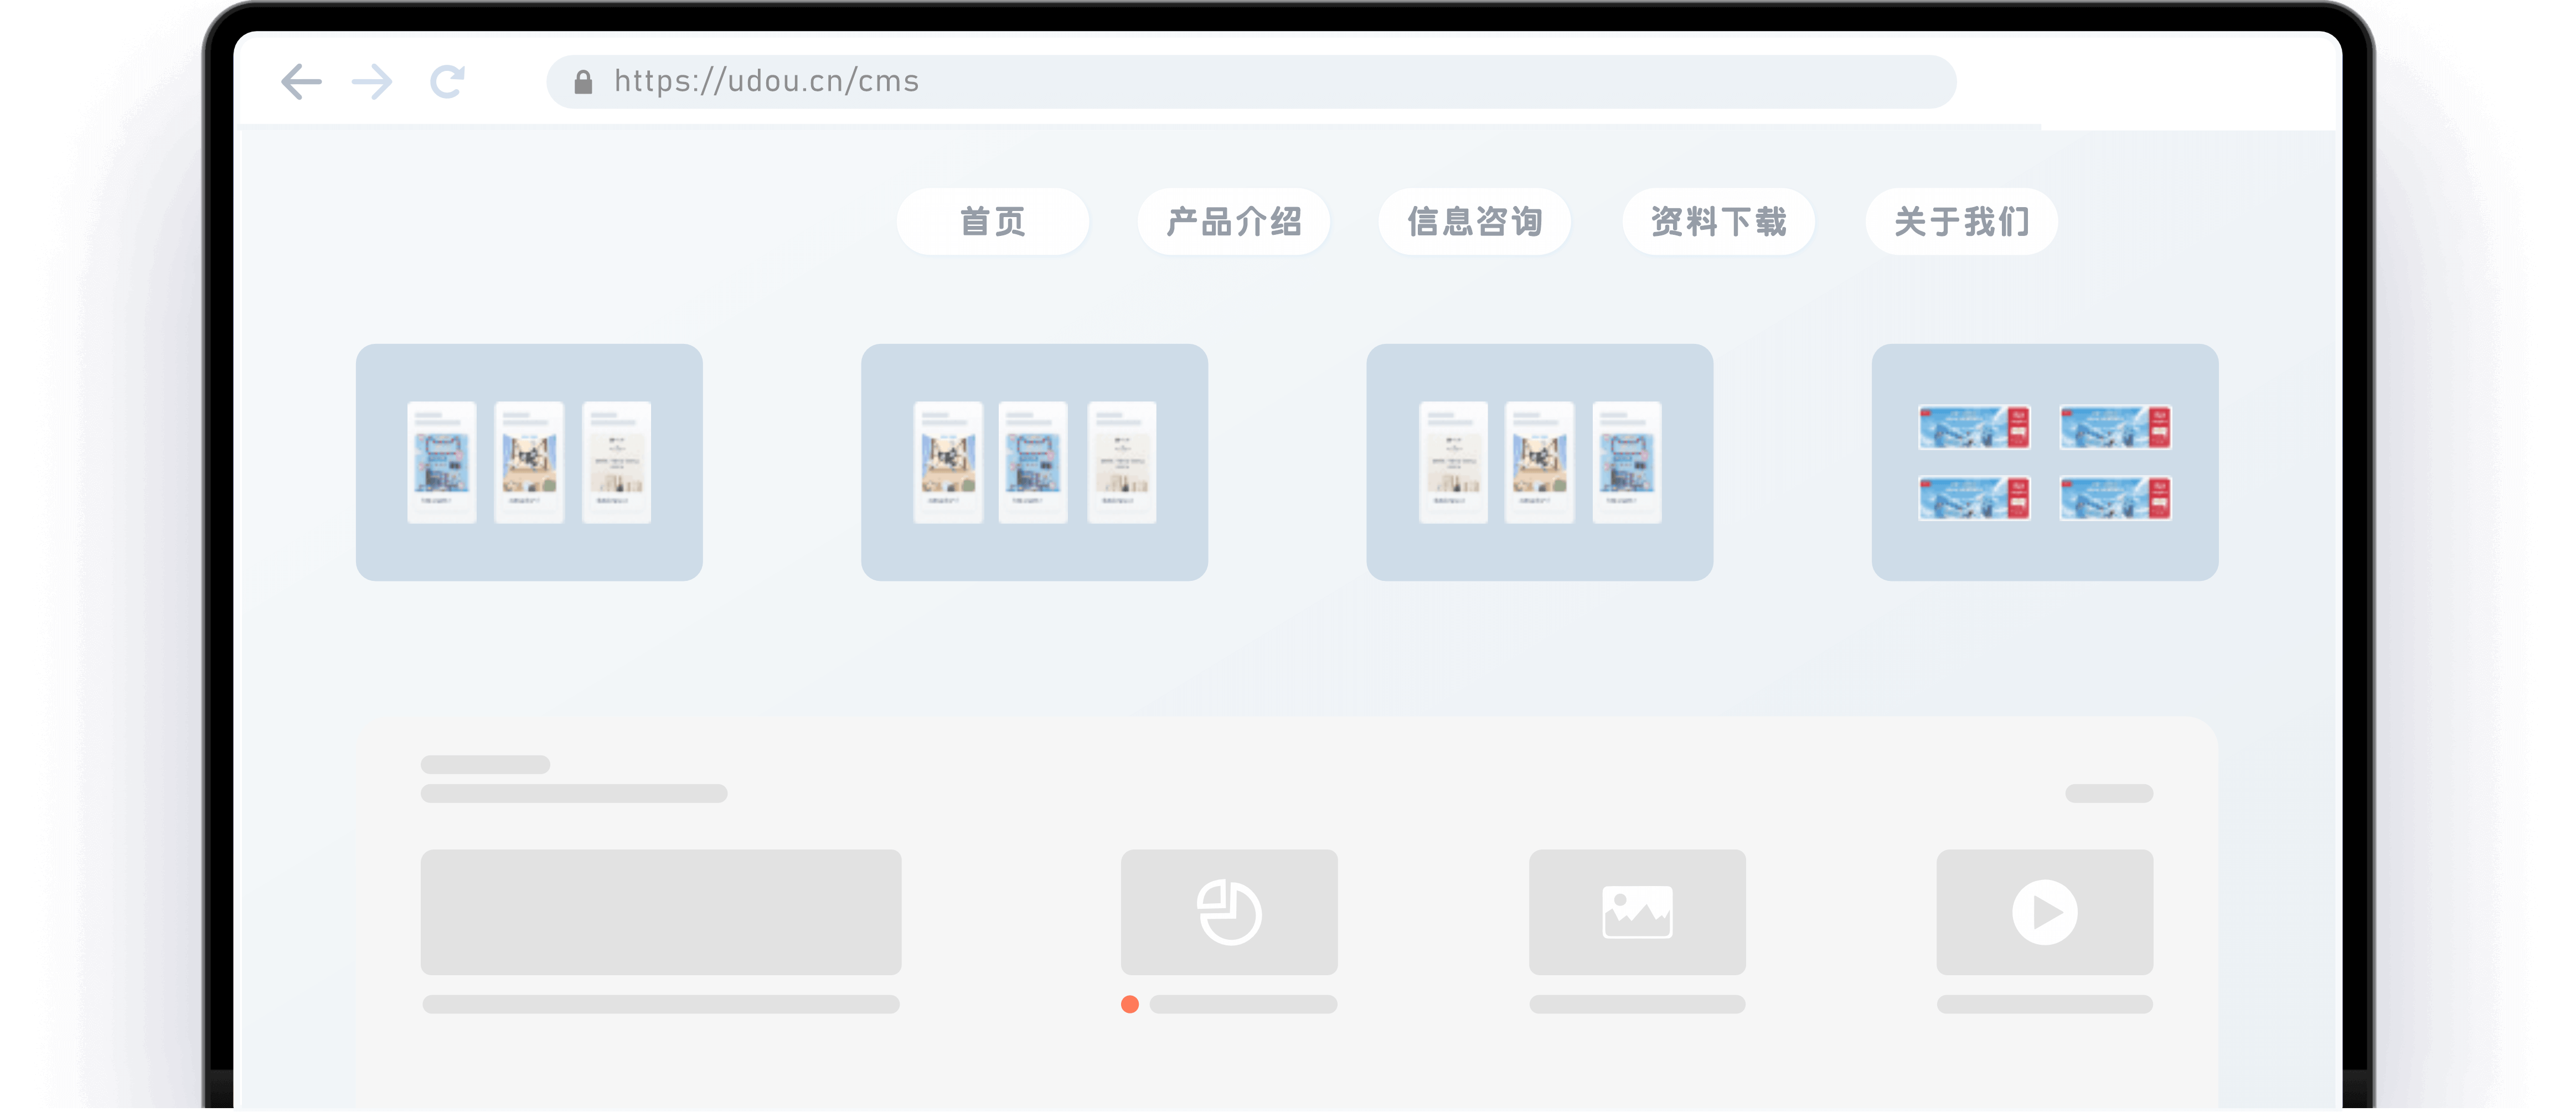
Task: Click the picture image icon card
Action: point(1637,912)
